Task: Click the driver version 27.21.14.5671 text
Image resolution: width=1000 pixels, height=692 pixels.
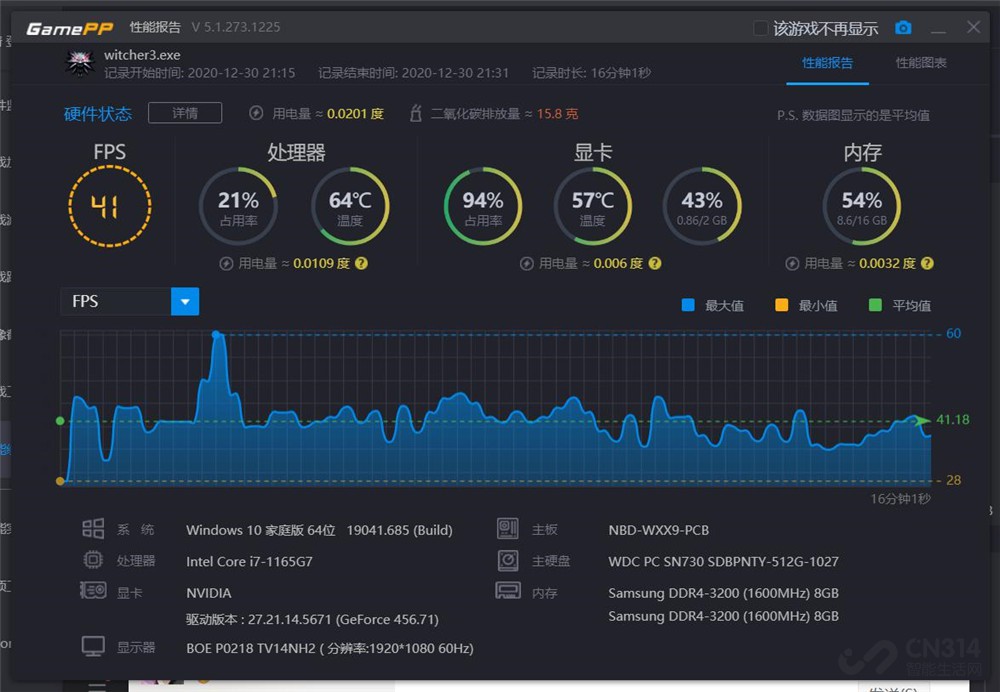Action: coord(312,619)
